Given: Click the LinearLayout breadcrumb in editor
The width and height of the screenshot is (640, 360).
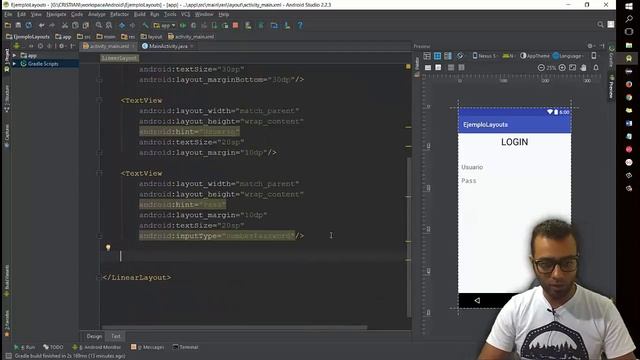Looking at the screenshot, I should 119,58.
